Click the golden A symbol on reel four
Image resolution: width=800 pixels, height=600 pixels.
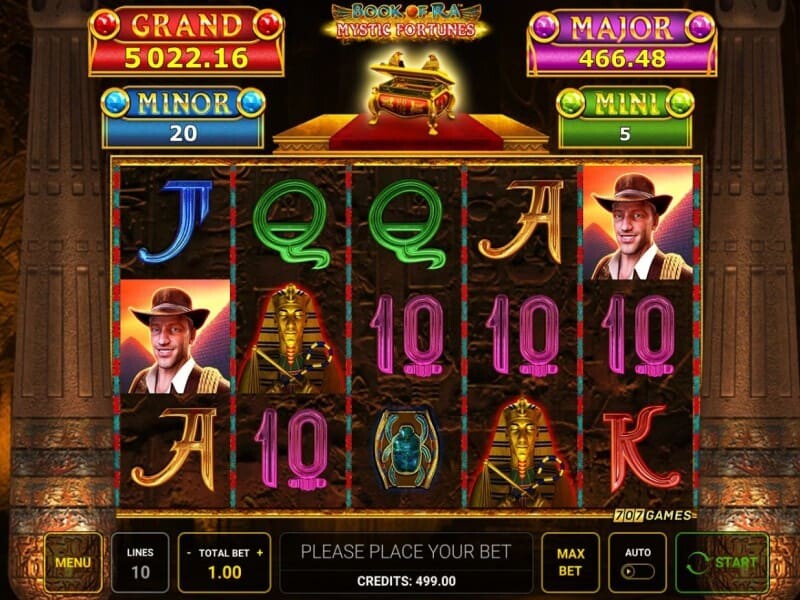coord(521,222)
